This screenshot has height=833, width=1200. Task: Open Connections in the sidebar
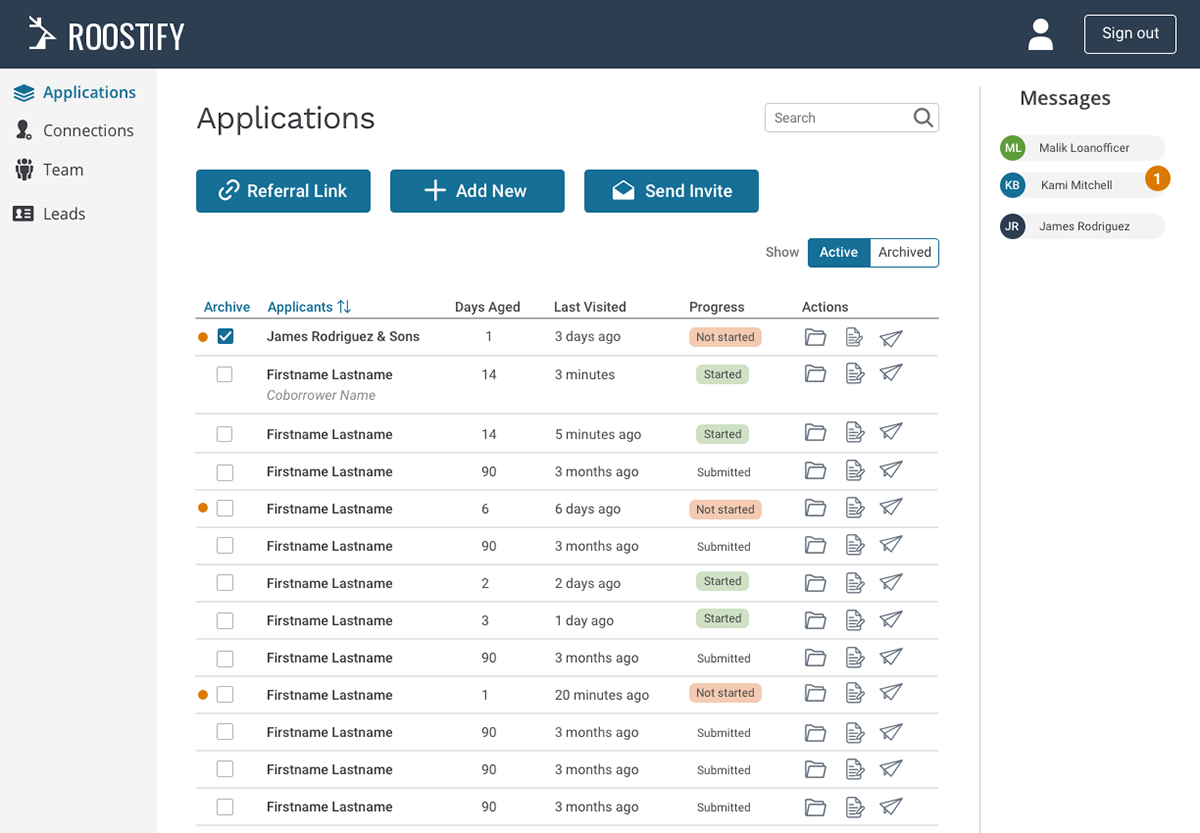pyautogui.click(x=74, y=130)
